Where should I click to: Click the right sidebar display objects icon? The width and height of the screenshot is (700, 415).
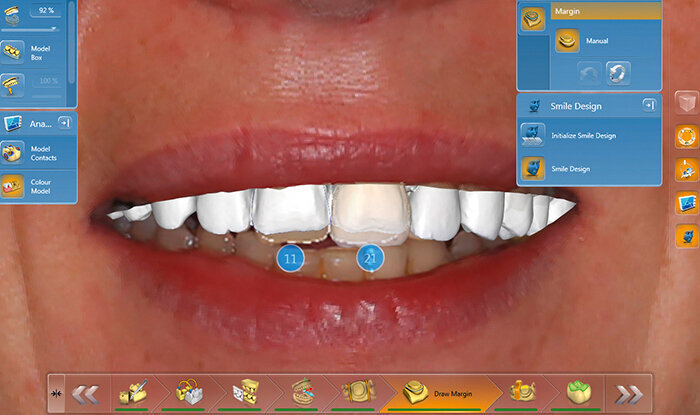tap(687, 170)
